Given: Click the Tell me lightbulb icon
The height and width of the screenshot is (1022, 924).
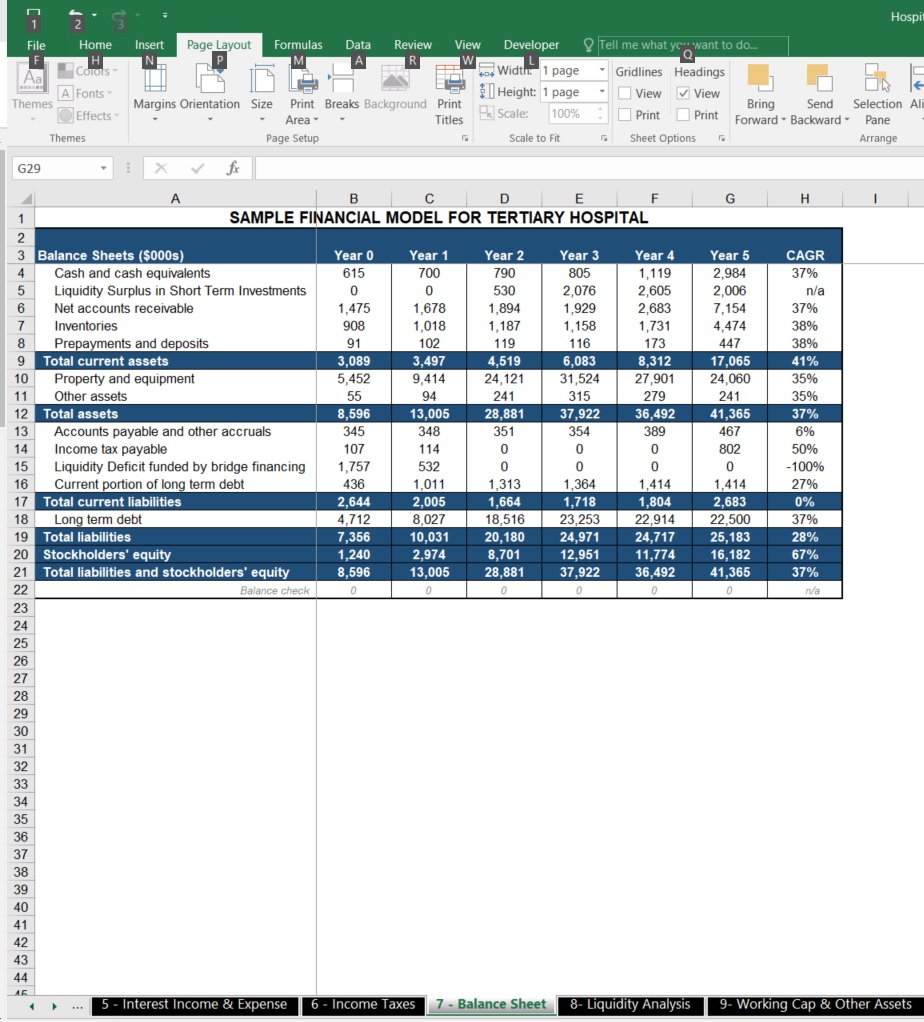Looking at the screenshot, I should click(588, 44).
